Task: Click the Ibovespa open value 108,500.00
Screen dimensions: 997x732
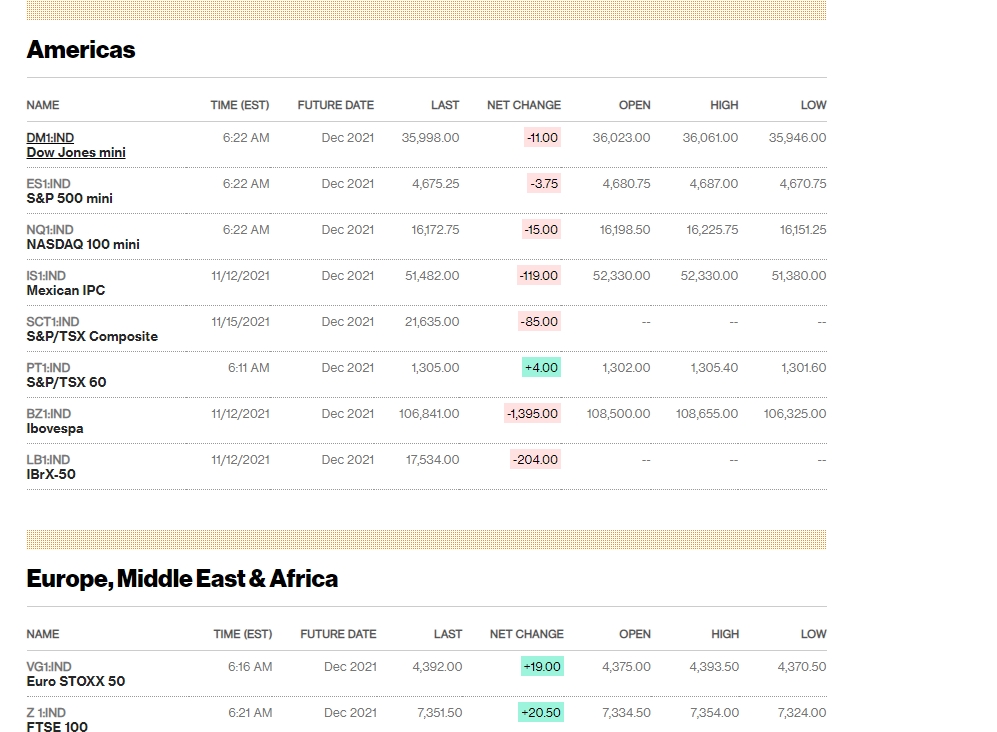Action: click(618, 414)
